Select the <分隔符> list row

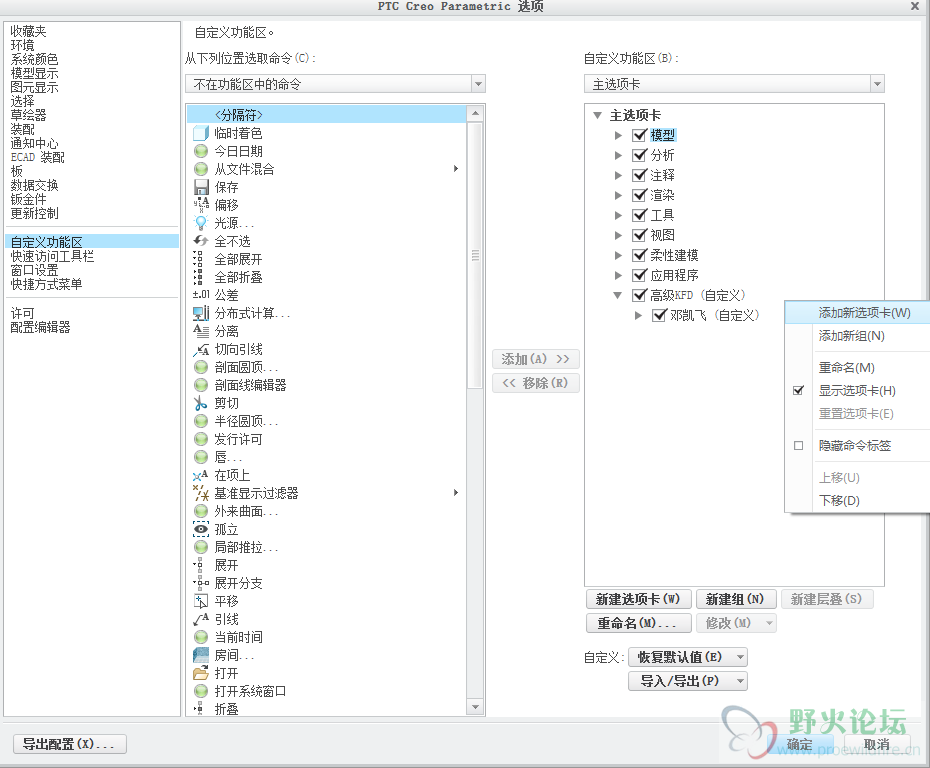click(327, 115)
